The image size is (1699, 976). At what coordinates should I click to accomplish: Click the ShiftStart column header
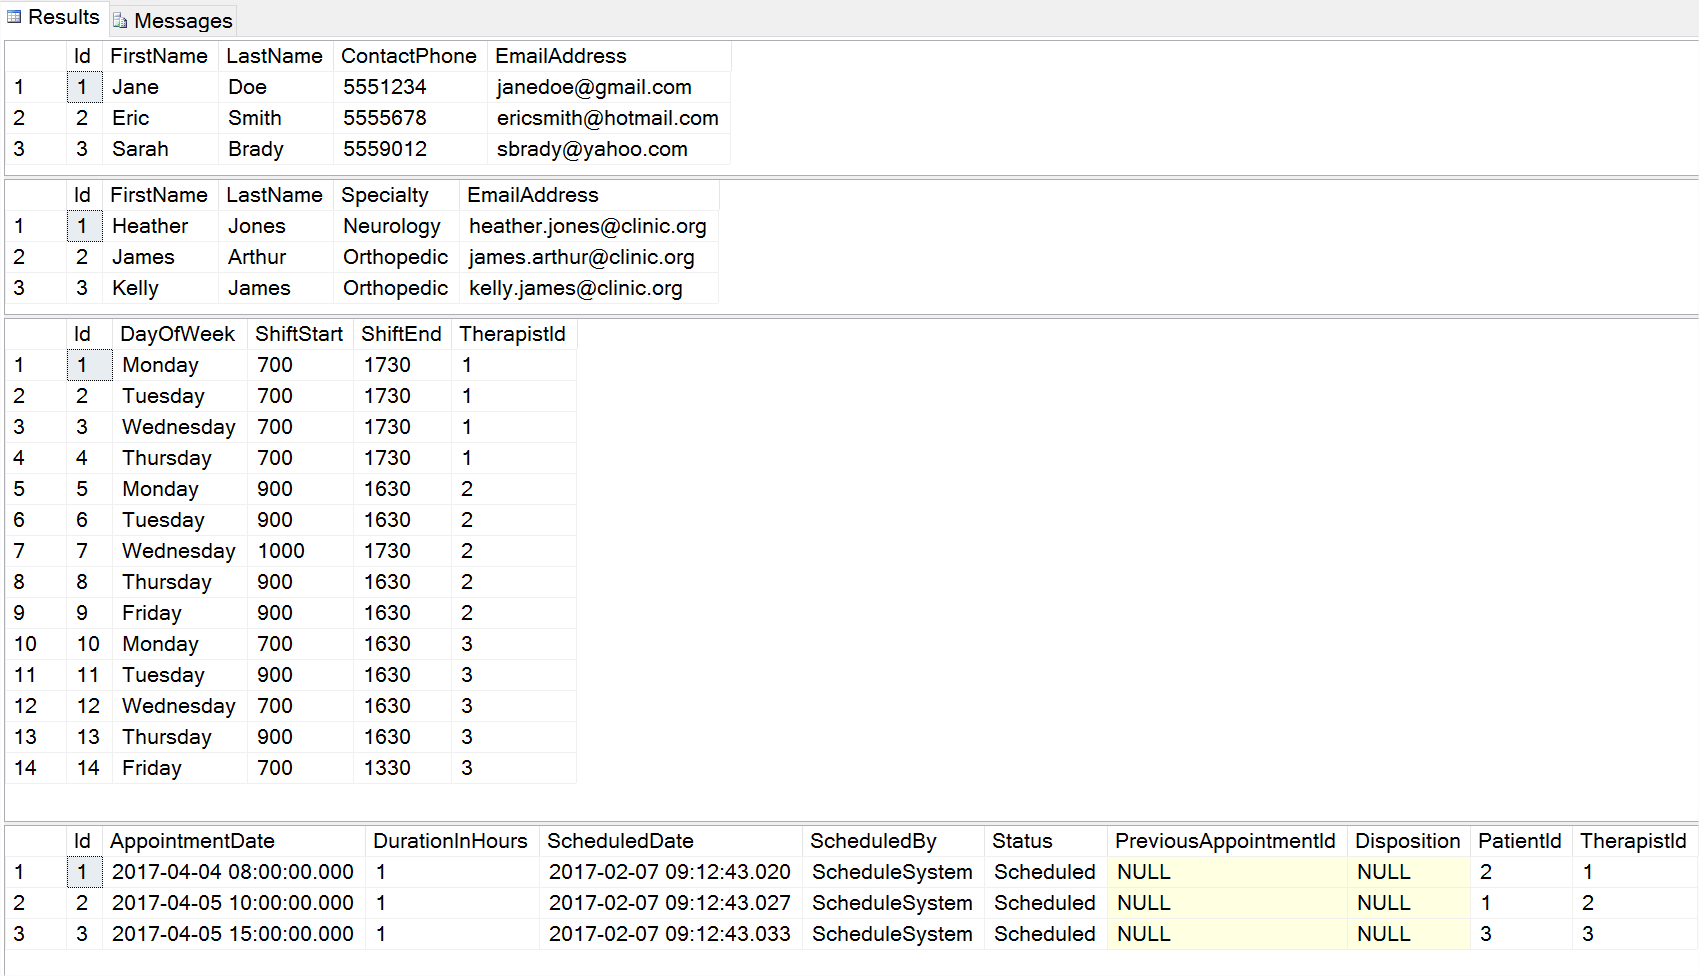point(299,334)
